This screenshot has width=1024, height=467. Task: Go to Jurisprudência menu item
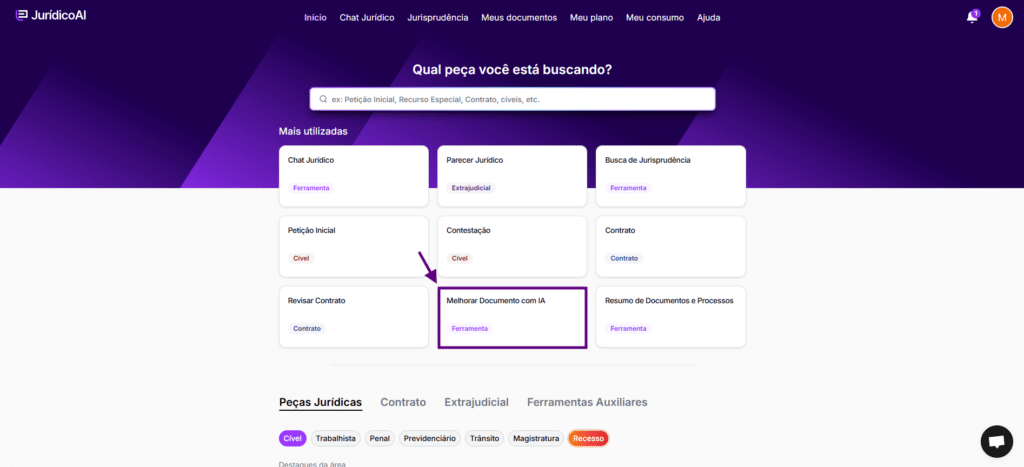tap(438, 17)
